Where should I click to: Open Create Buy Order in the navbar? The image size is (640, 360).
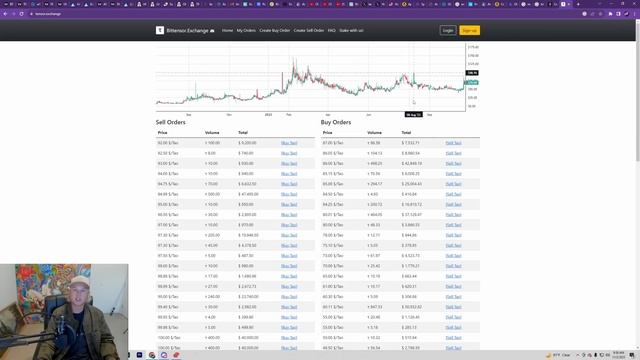[x=275, y=30]
